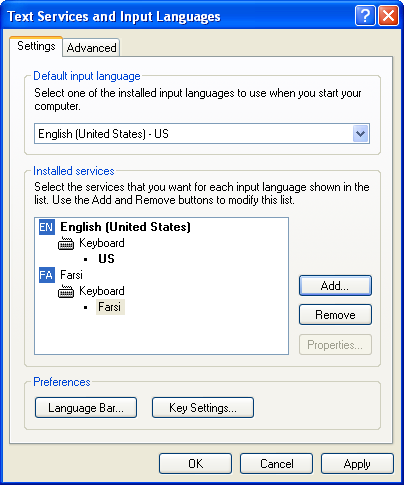
Task: Select the highlighted Farsi keyboard layout
Action: pyautogui.click(x=110, y=307)
